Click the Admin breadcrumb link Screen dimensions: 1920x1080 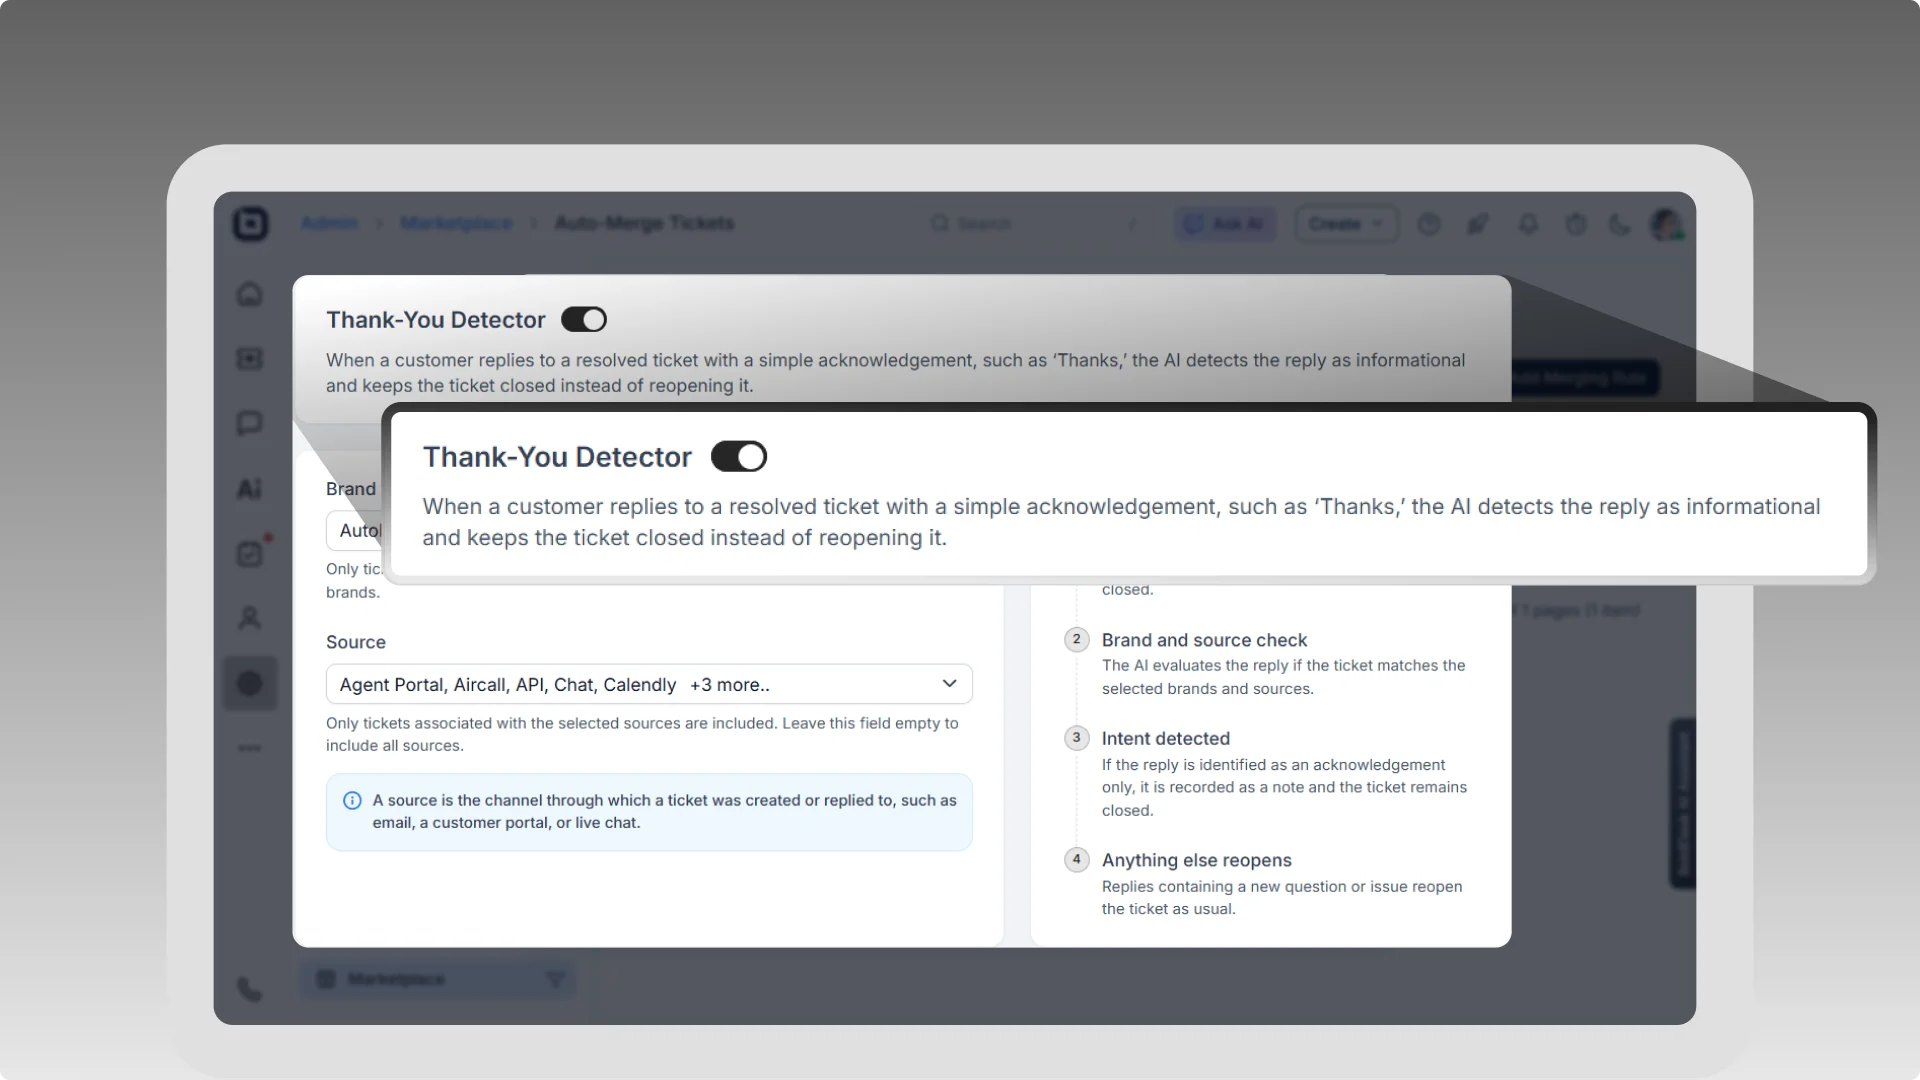click(x=329, y=223)
